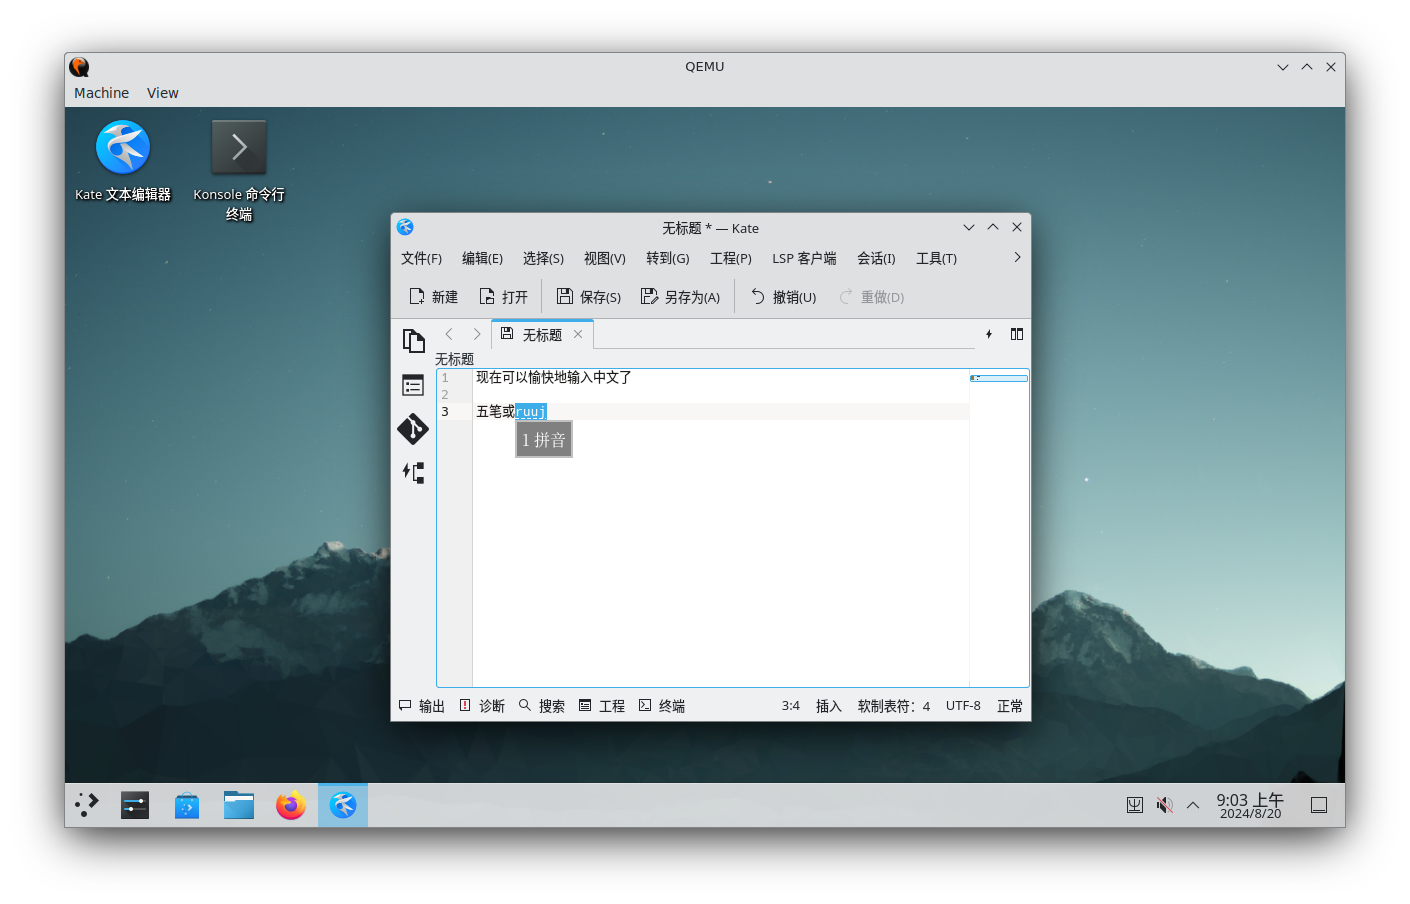The width and height of the screenshot is (1410, 904).
Task: Click the back navigation chevron
Action: [x=449, y=334]
